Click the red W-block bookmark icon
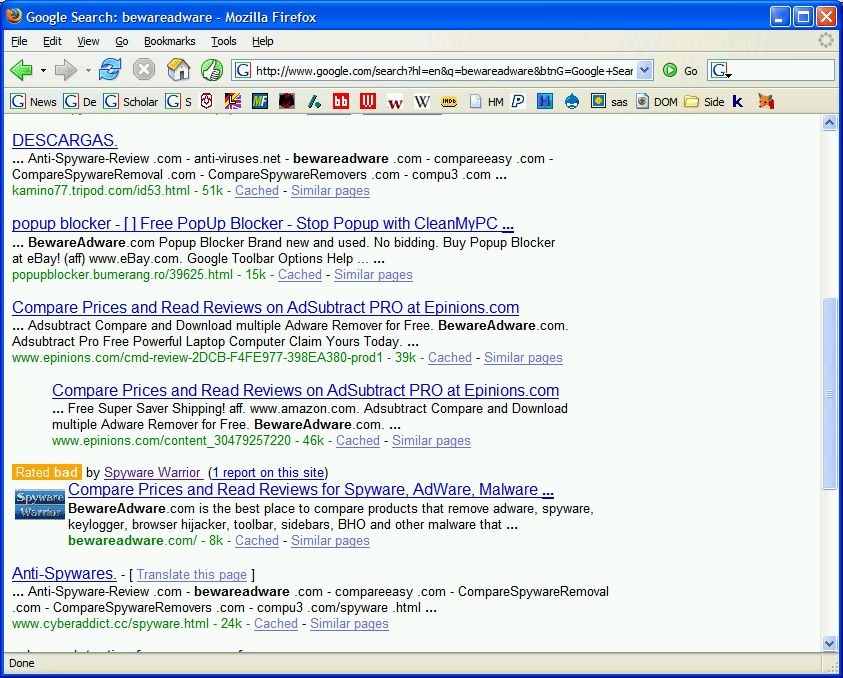The width and height of the screenshot is (843, 678). click(368, 101)
